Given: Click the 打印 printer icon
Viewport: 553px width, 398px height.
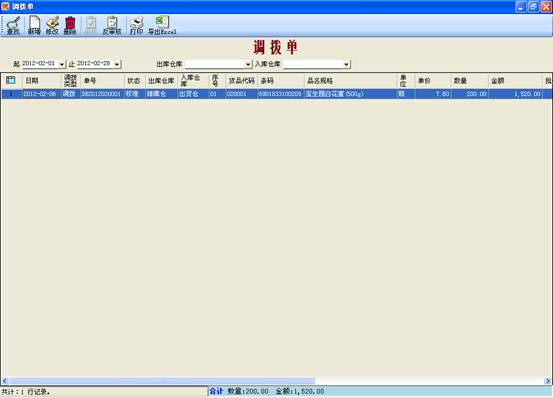Looking at the screenshot, I should (x=136, y=25).
